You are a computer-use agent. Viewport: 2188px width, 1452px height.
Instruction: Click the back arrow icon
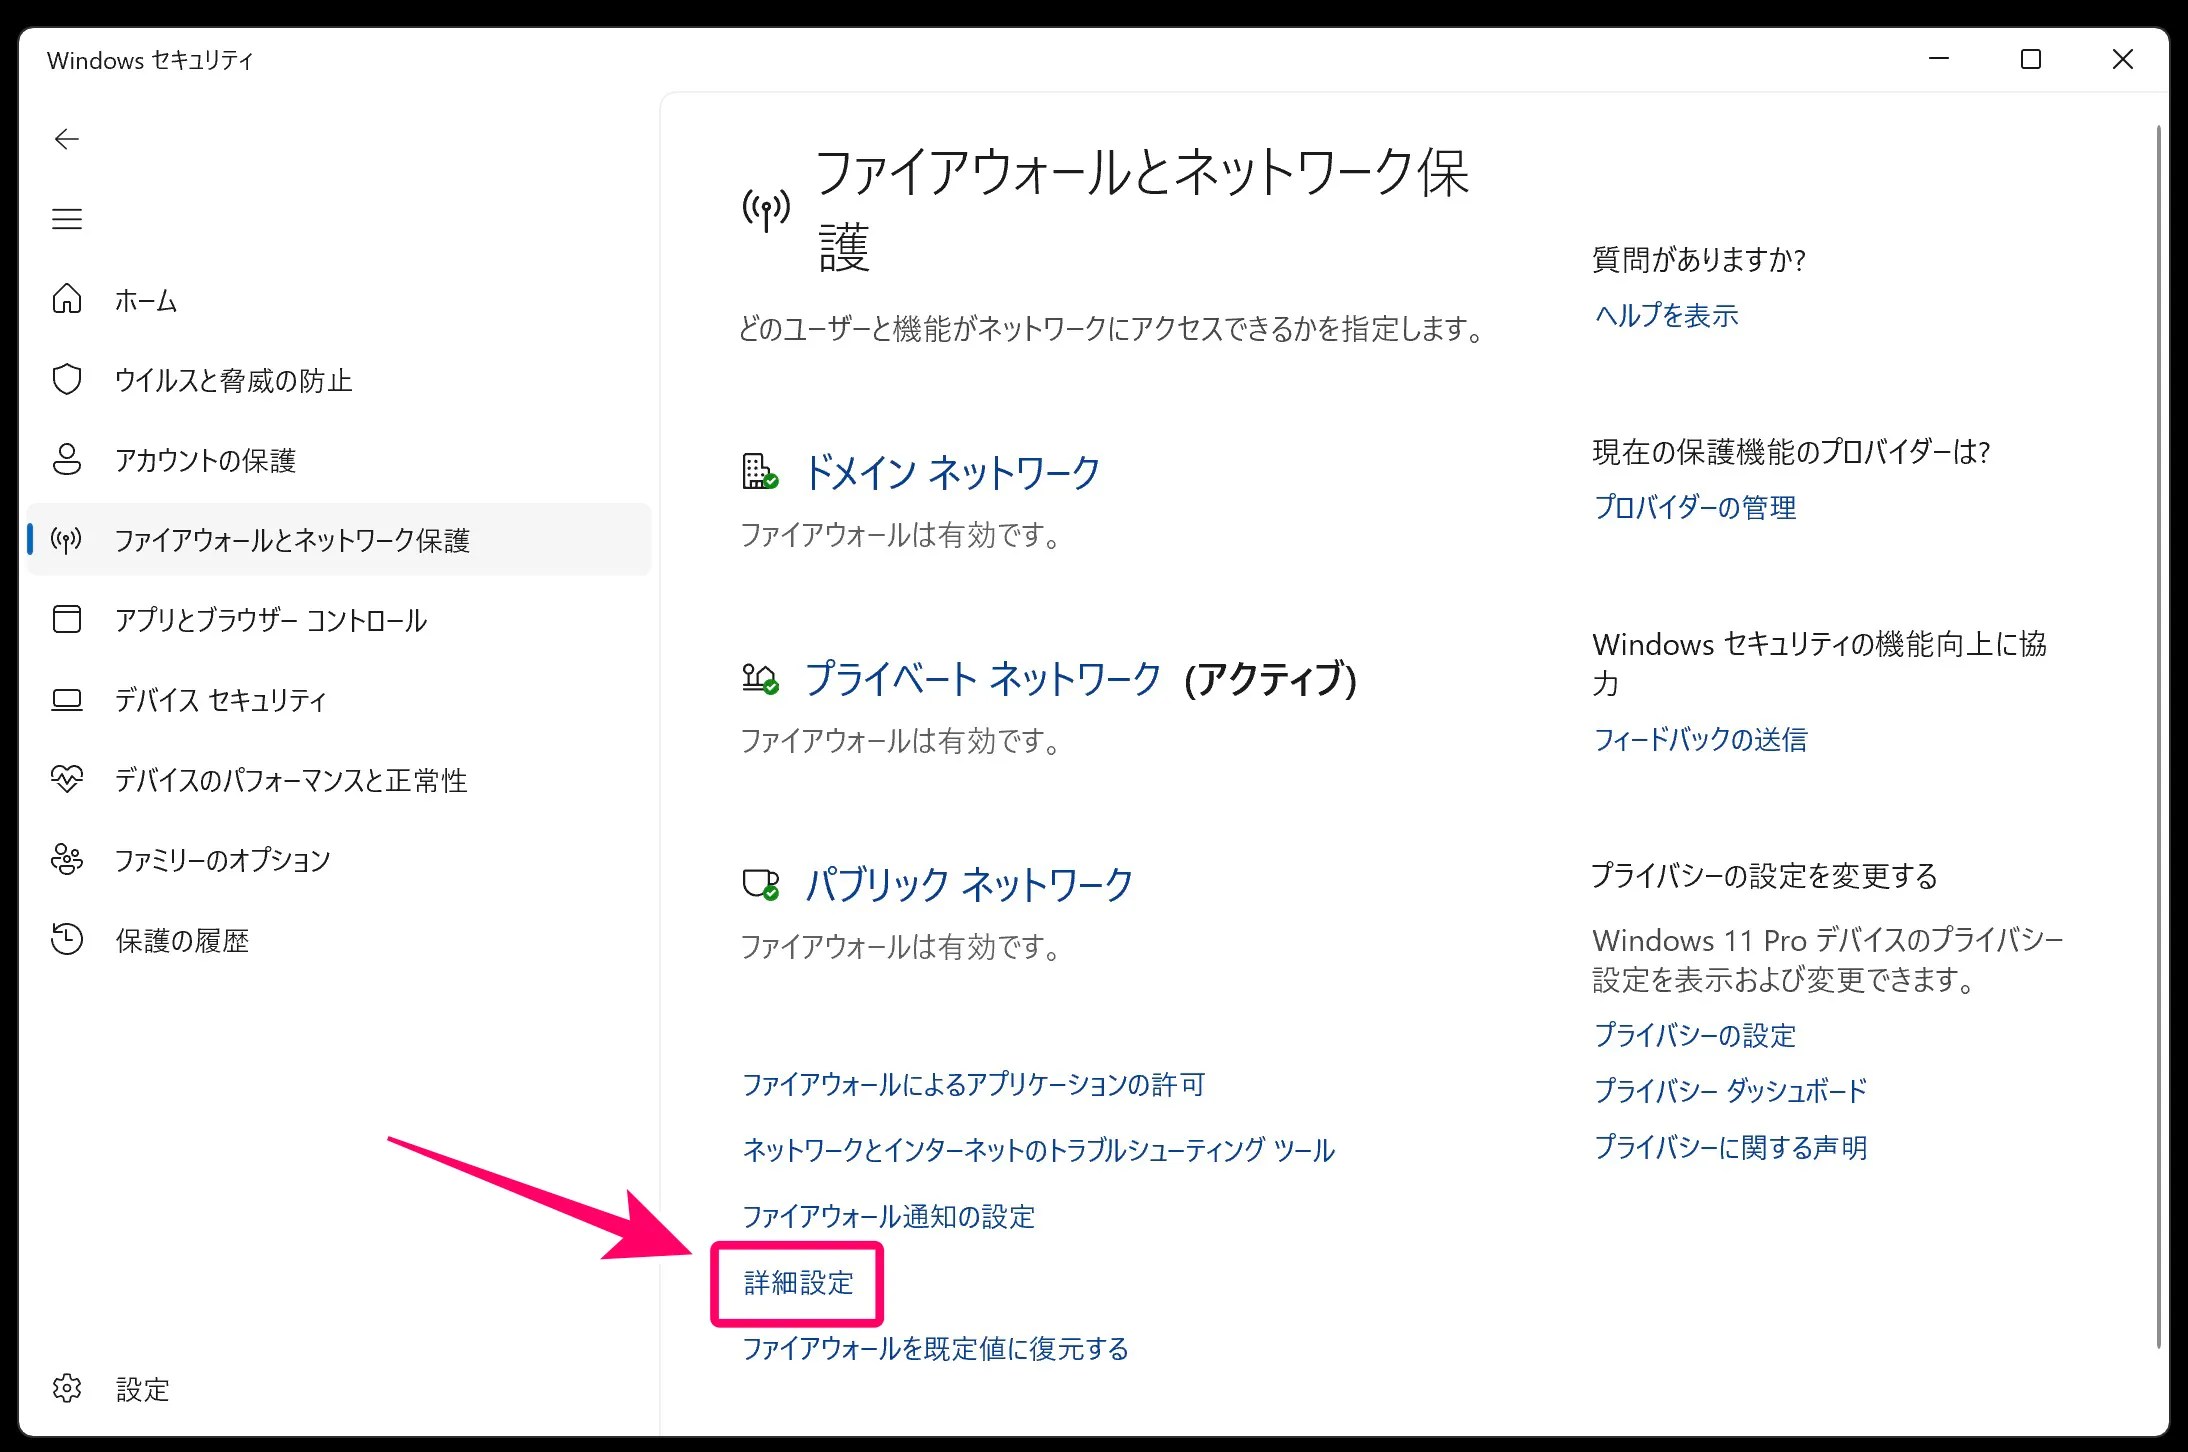pyautogui.click(x=67, y=139)
